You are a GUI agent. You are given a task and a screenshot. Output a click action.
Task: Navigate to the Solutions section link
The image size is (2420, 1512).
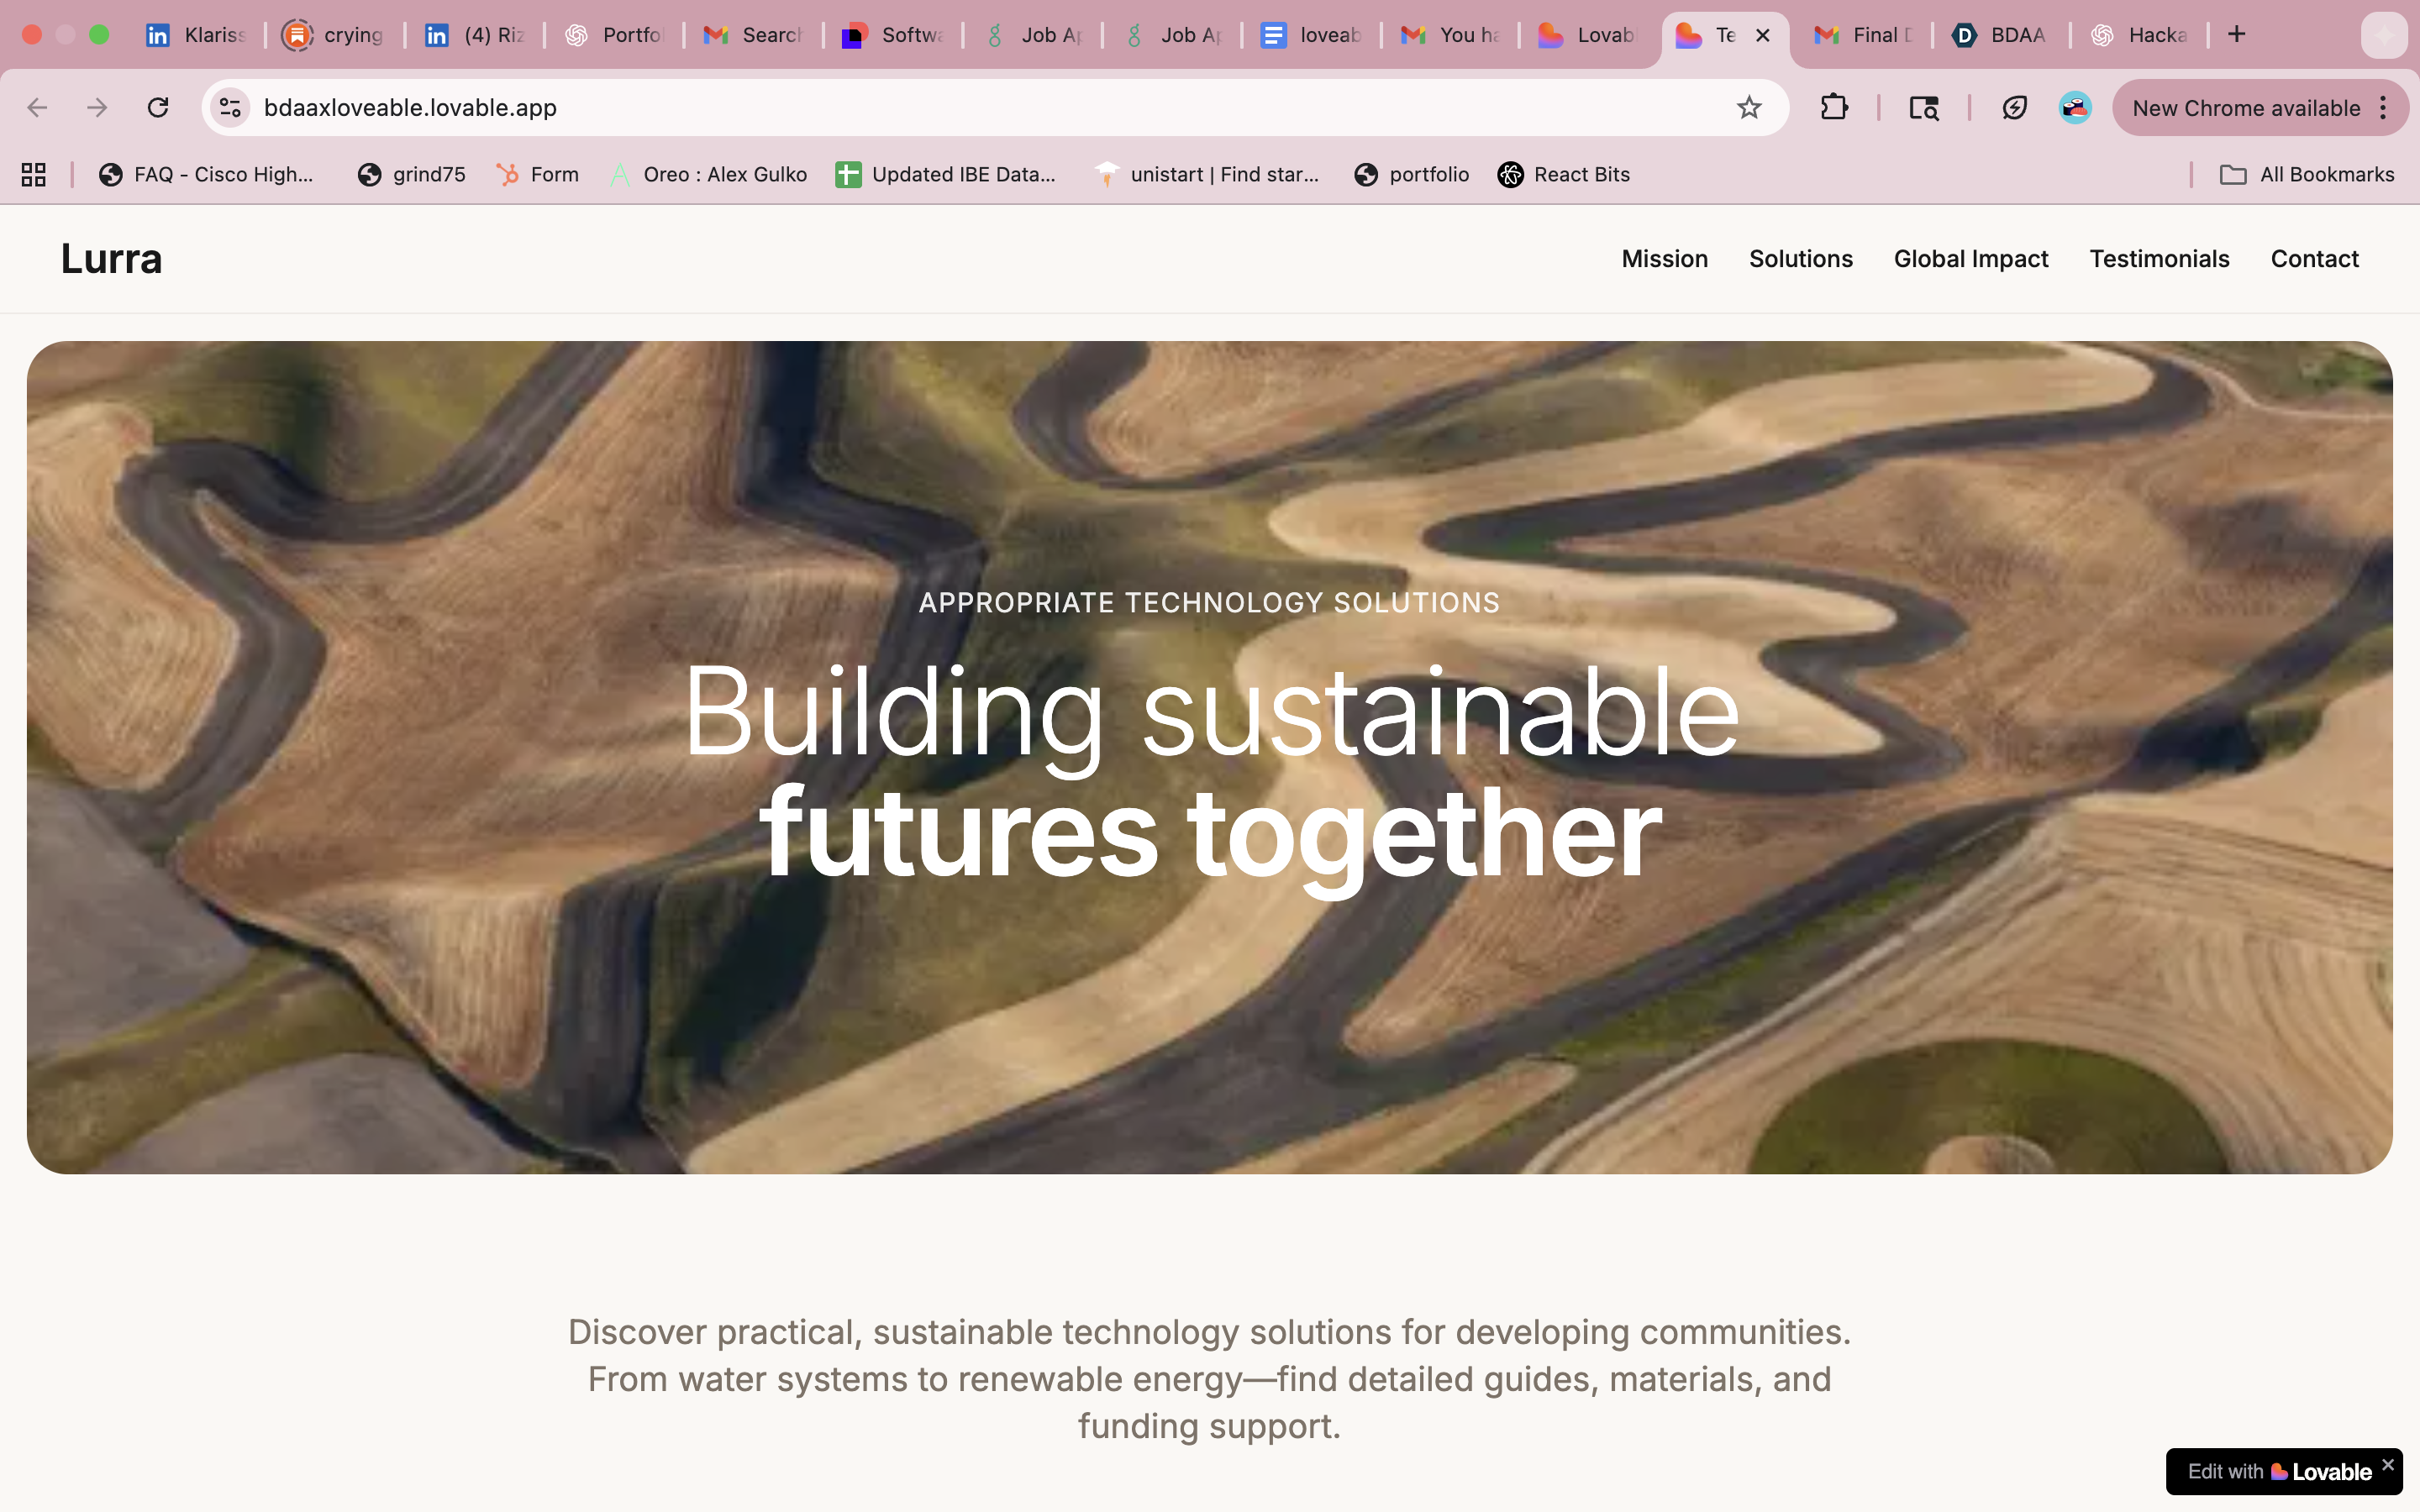[x=1800, y=259]
